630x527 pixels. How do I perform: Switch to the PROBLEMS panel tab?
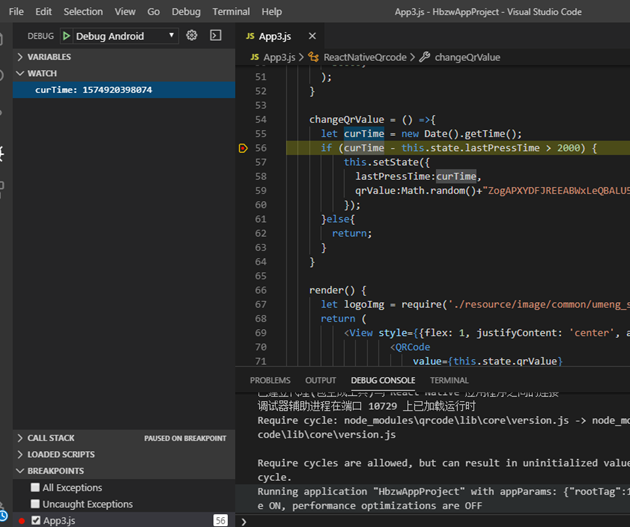[270, 380]
